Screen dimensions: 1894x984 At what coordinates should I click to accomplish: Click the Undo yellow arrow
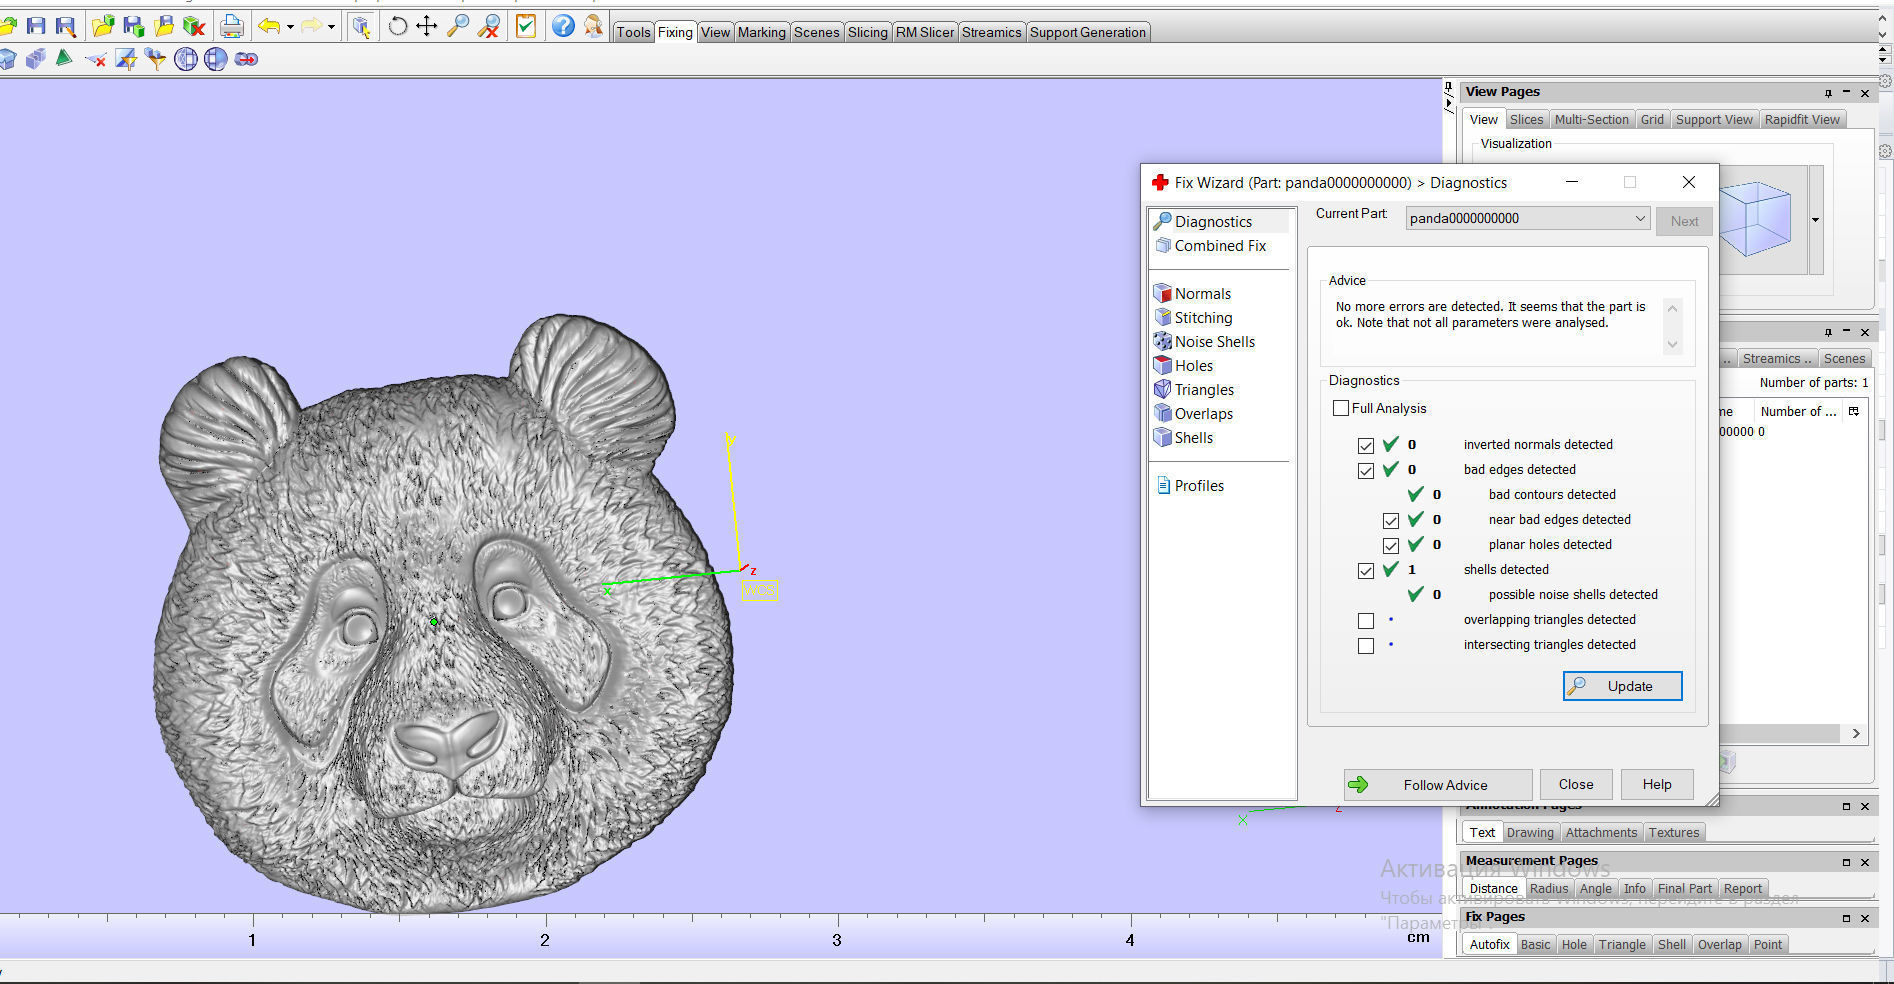(x=268, y=26)
